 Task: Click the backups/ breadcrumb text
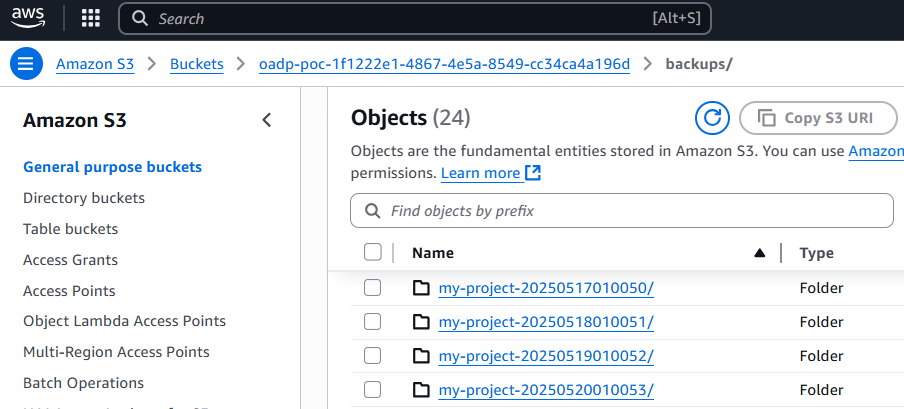pyautogui.click(x=699, y=64)
